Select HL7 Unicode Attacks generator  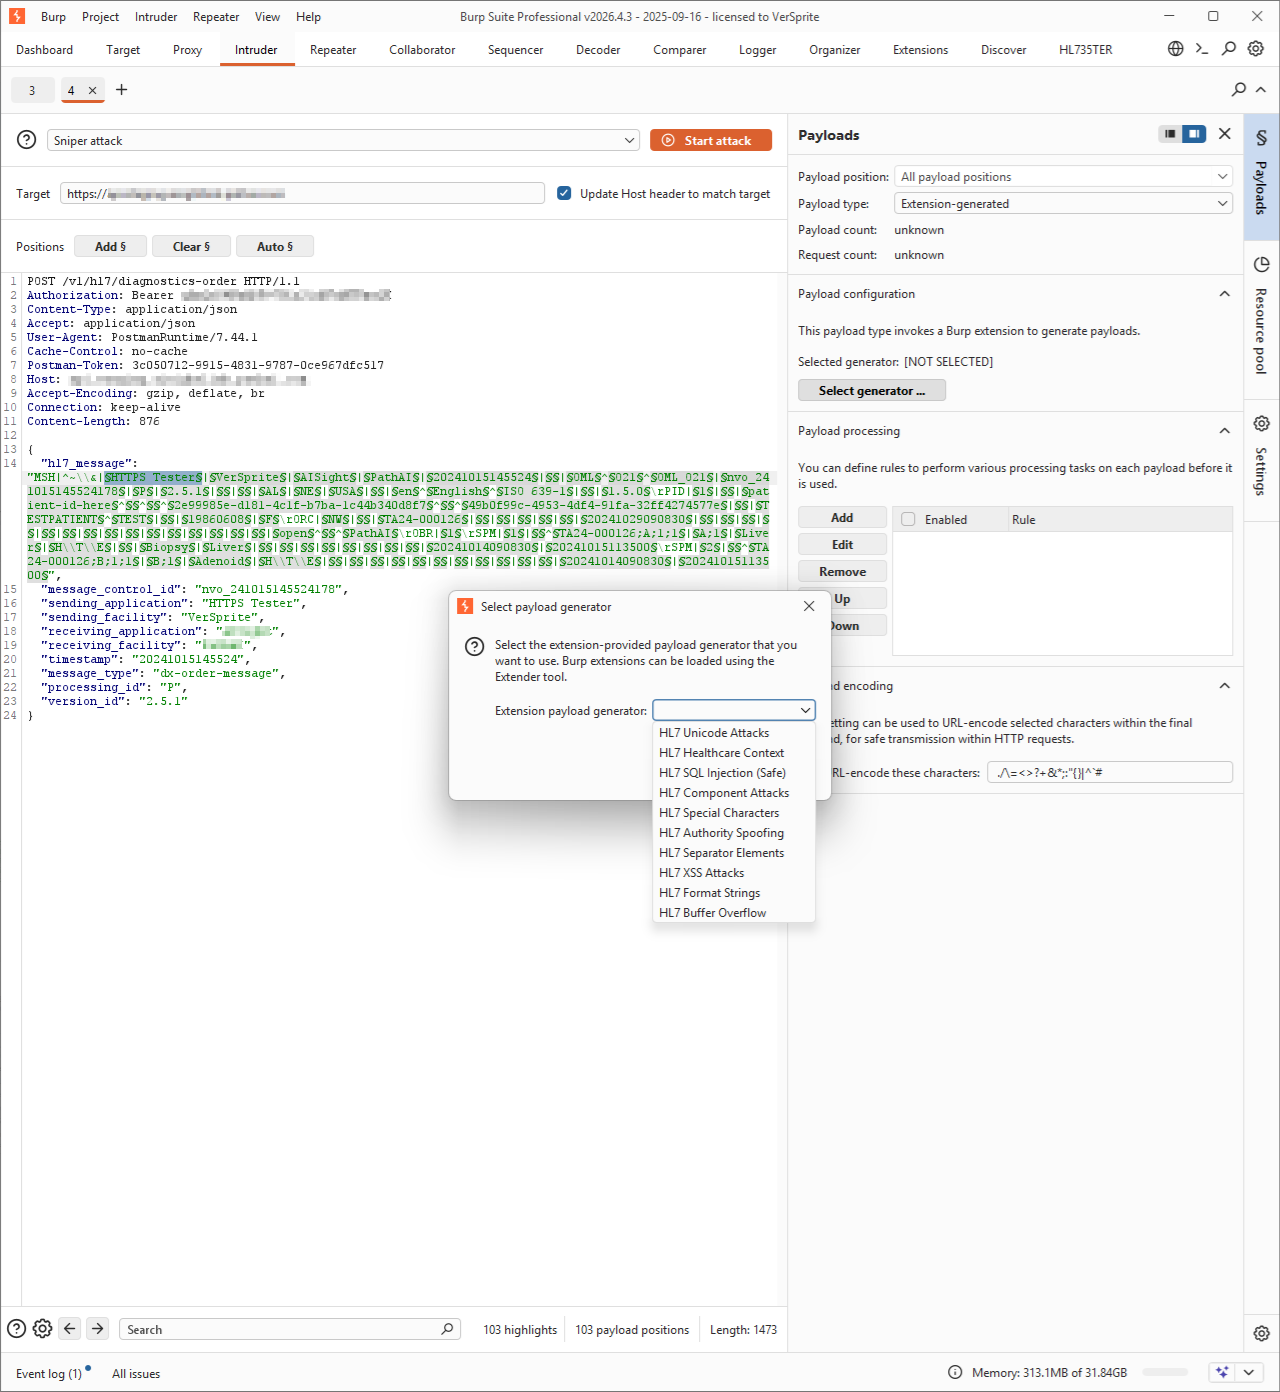tap(734, 733)
